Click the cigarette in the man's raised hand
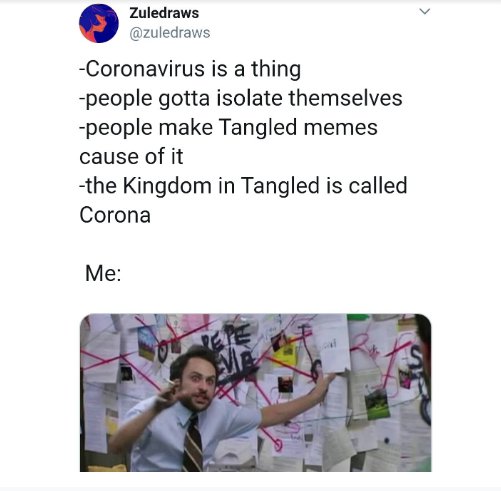Viewport: 501px width, 491px height. click(170, 382)
